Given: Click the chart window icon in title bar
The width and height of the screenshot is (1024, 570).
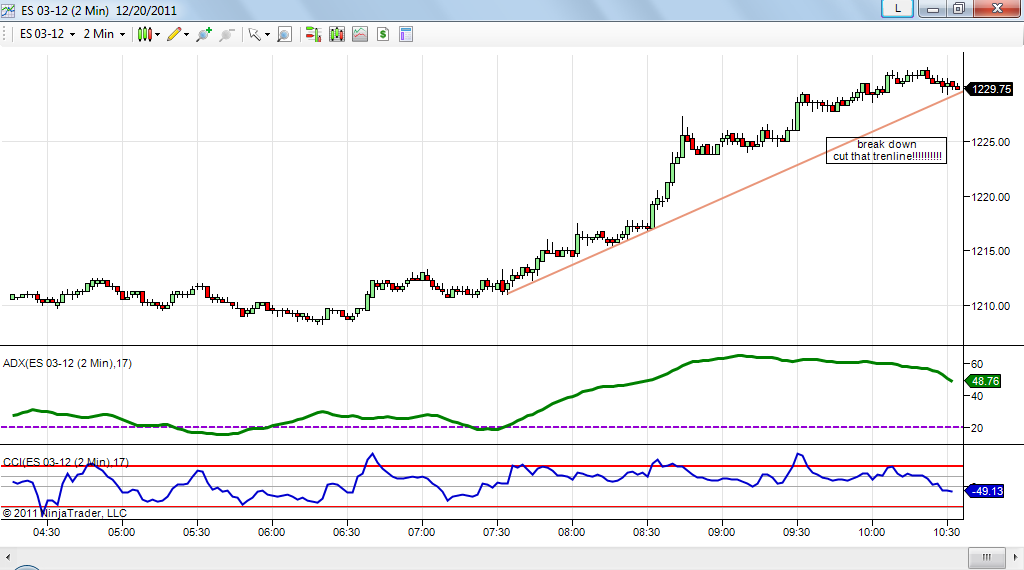Looking at the screenshot, I should point(8,10).
